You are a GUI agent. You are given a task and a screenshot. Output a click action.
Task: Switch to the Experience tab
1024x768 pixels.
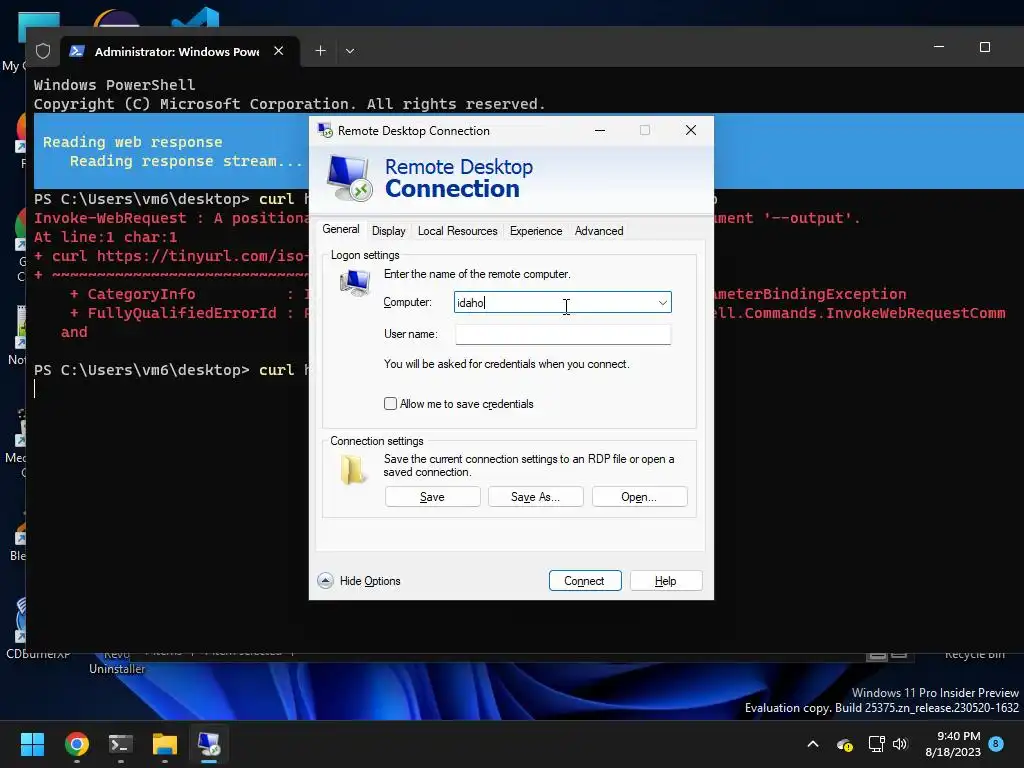click(x=536, y=231)
